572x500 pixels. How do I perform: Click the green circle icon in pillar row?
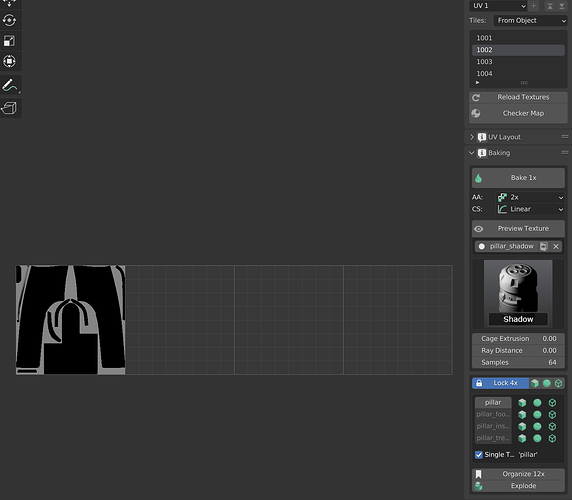click(537, 403)
